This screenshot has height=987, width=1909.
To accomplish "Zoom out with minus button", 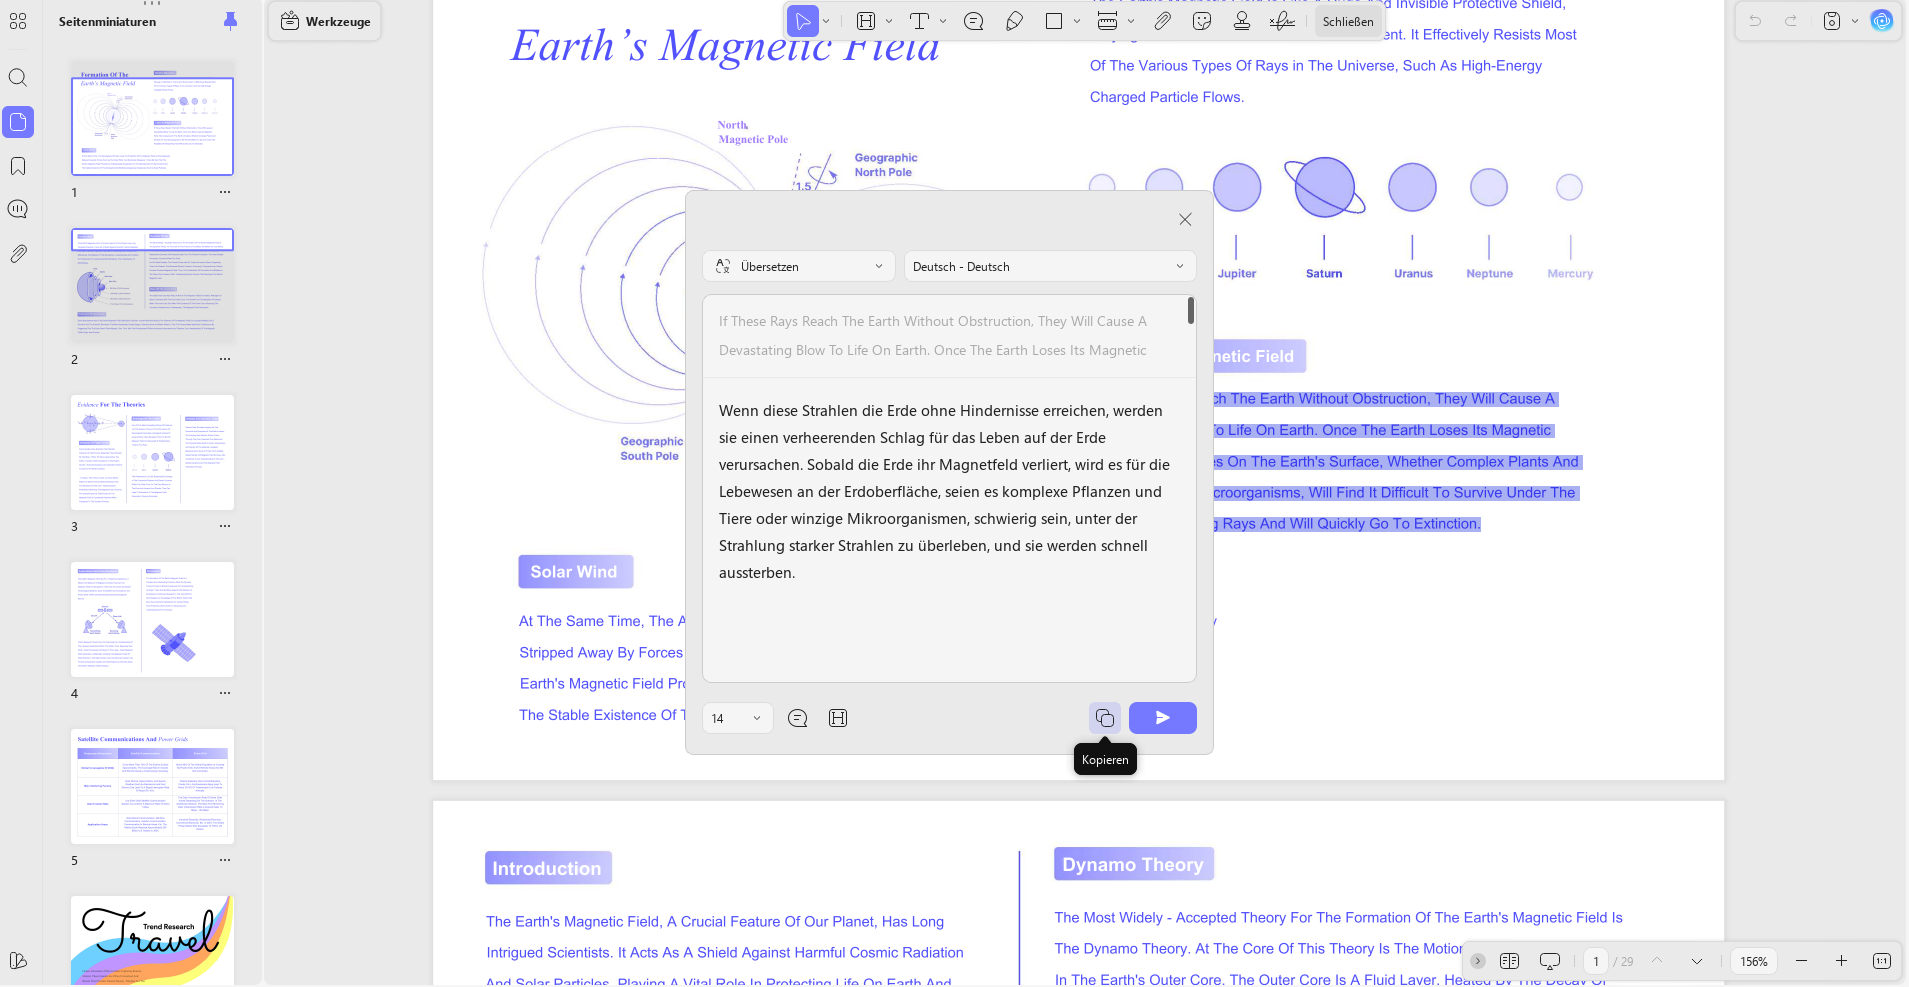I will pyautogui.click(x=1801, y=961).
